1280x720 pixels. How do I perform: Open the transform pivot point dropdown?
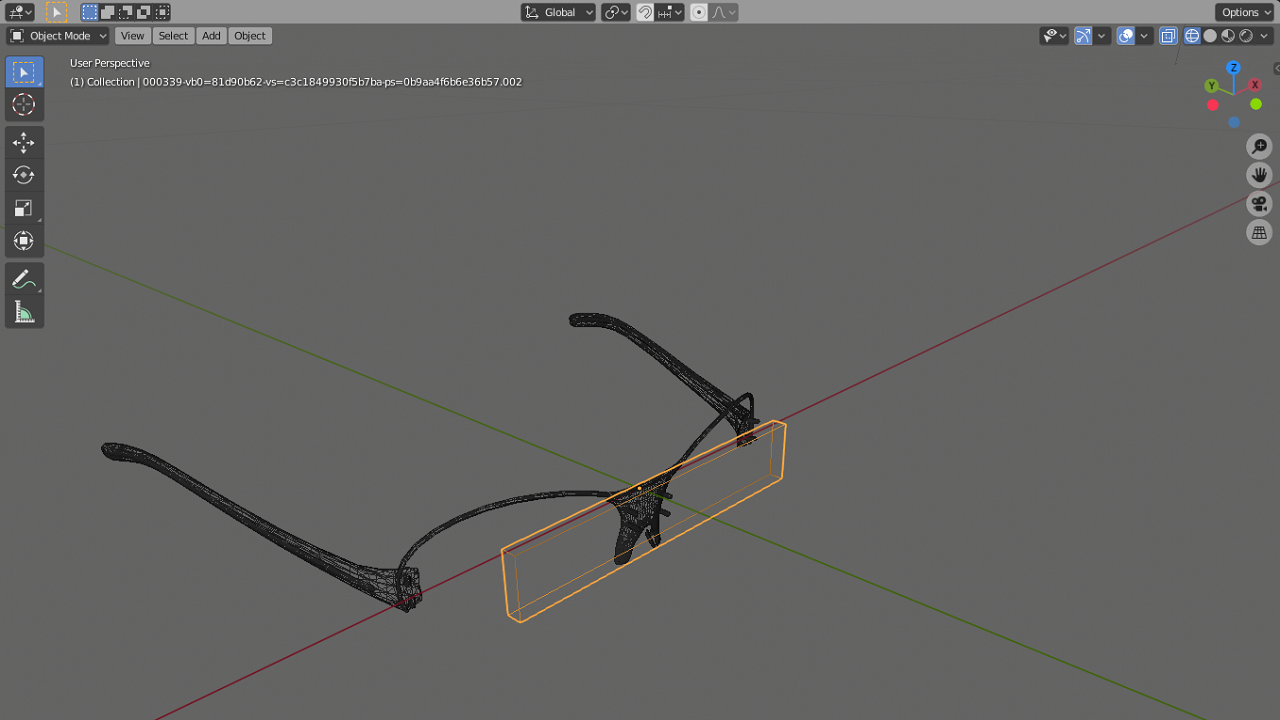616,12
